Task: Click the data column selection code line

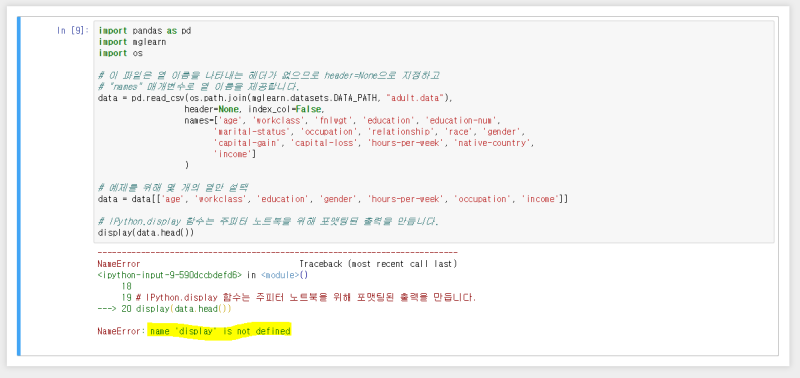Action: click(x=333, y=199)
